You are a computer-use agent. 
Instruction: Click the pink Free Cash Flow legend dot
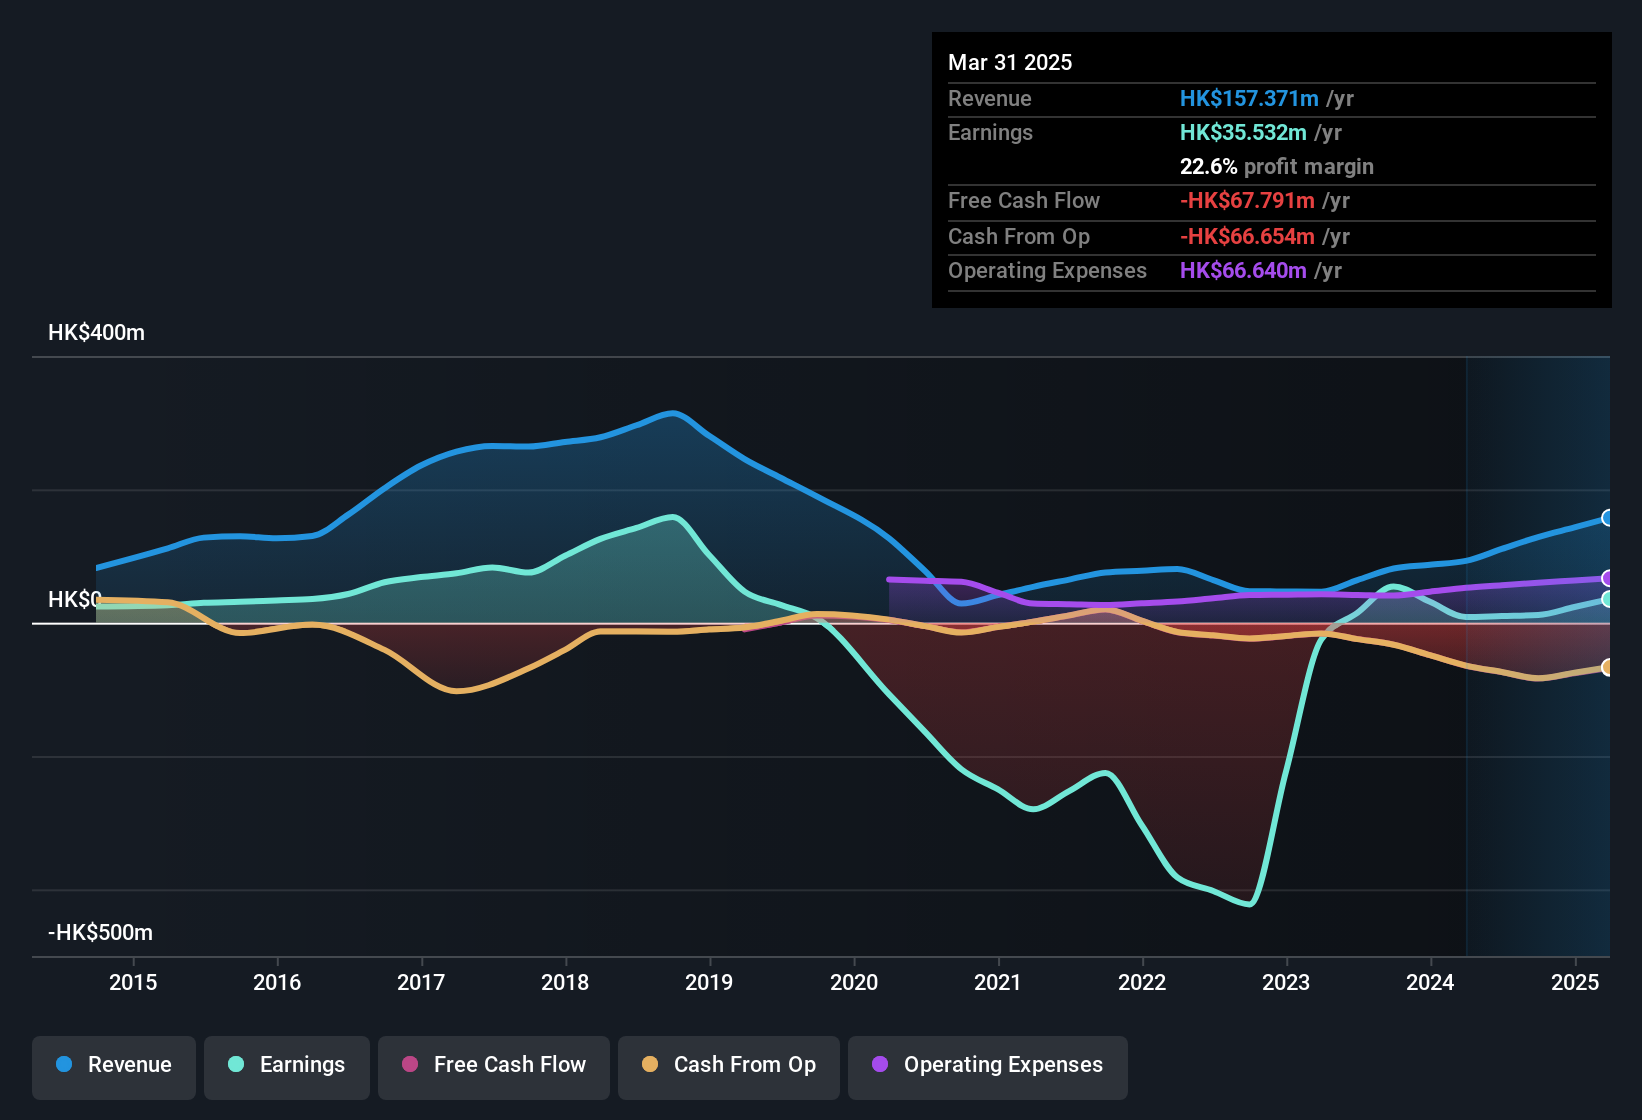click(410, 1065)
